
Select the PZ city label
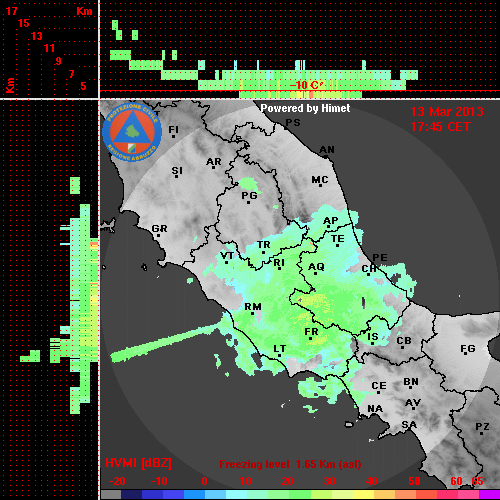coord(482,426)
